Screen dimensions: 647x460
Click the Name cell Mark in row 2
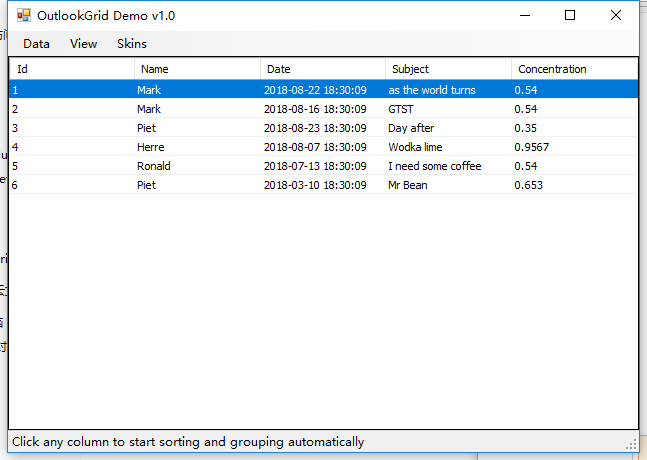197,109
